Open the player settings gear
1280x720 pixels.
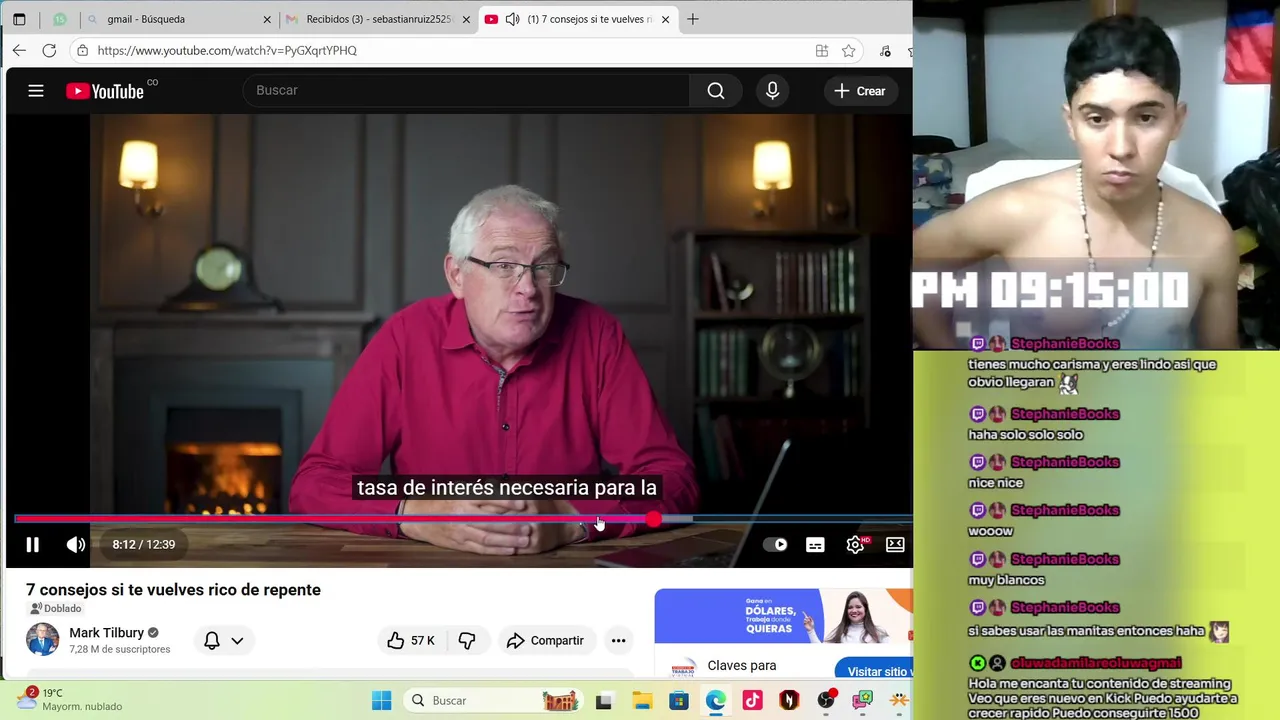(x=855, y=544)
